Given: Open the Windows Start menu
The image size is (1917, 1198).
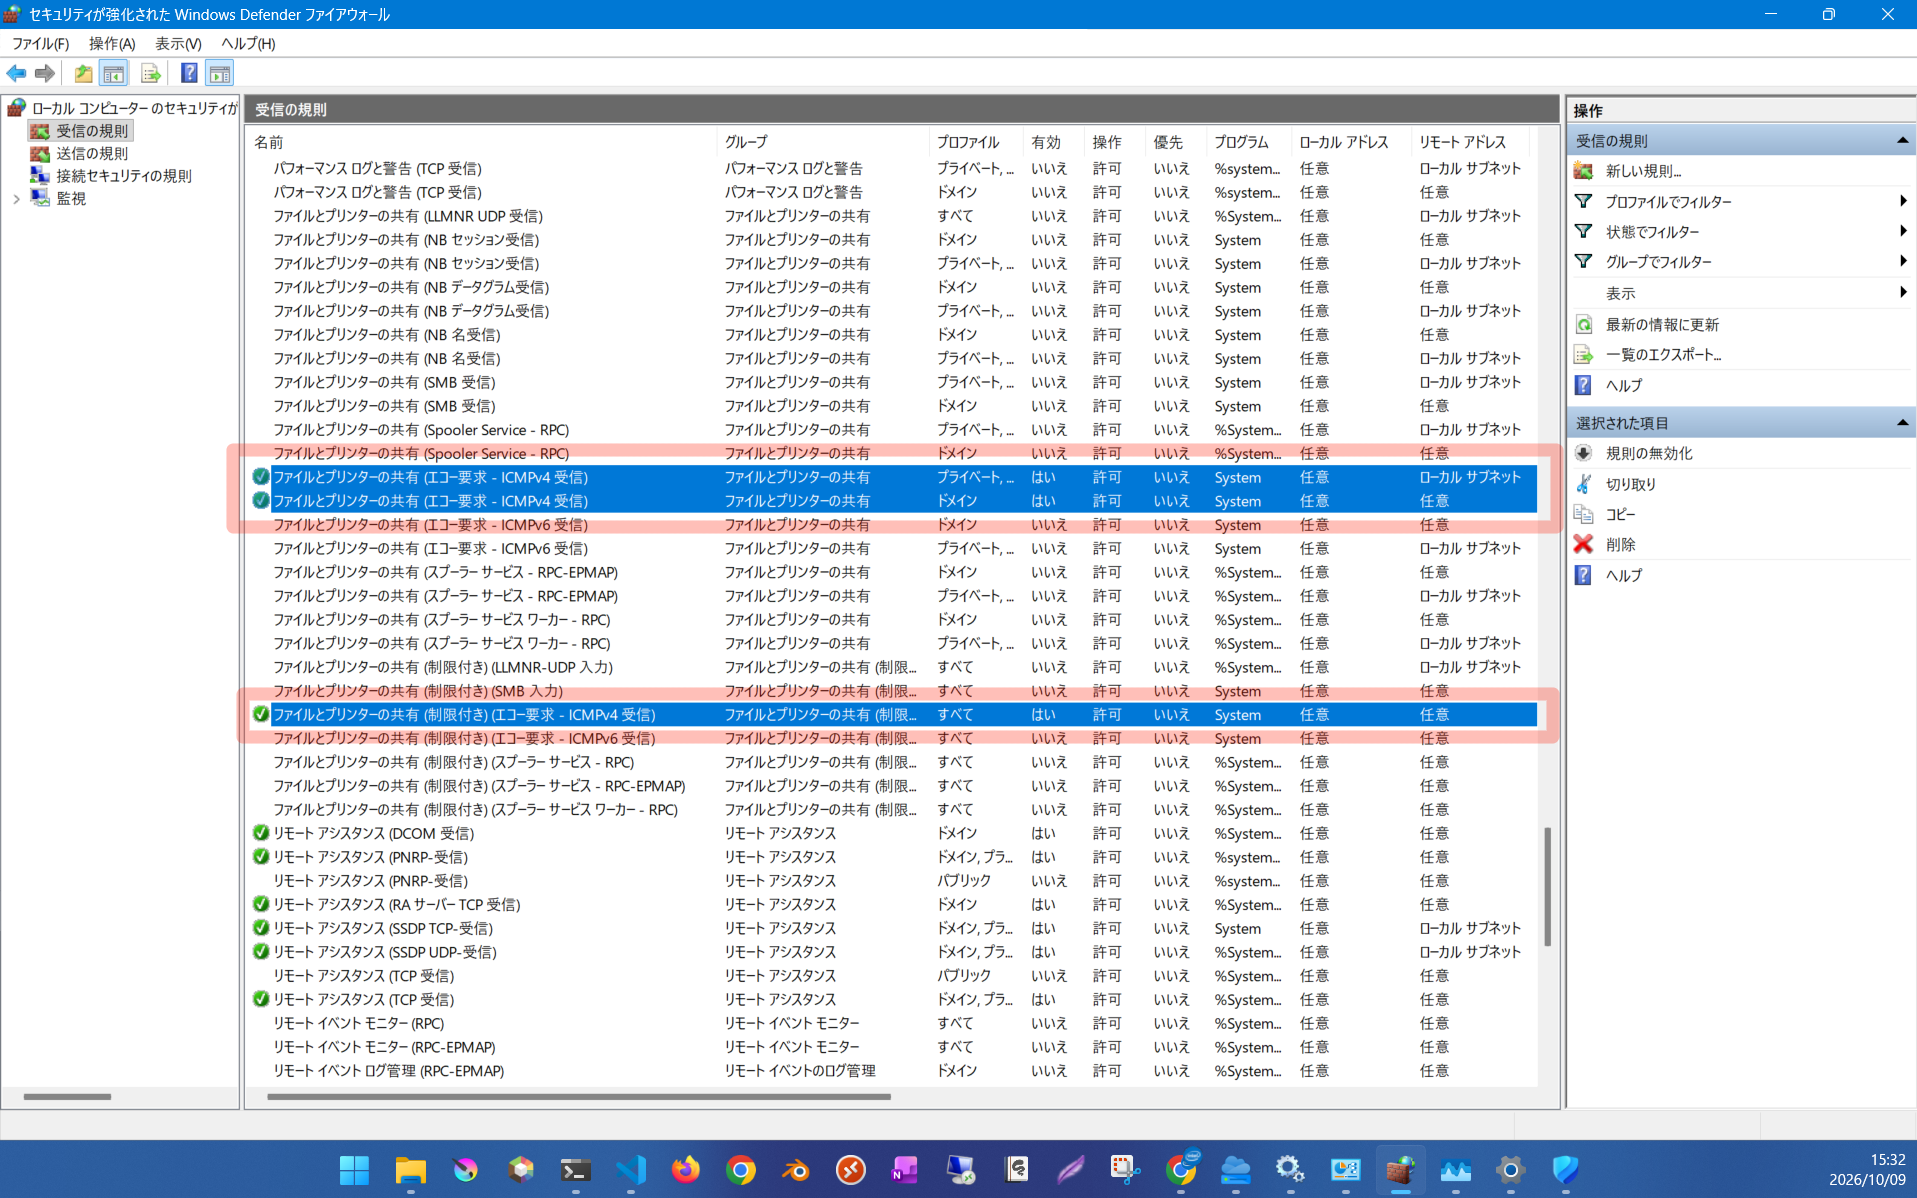Looking at the screenshot, I should (354, 1169).
